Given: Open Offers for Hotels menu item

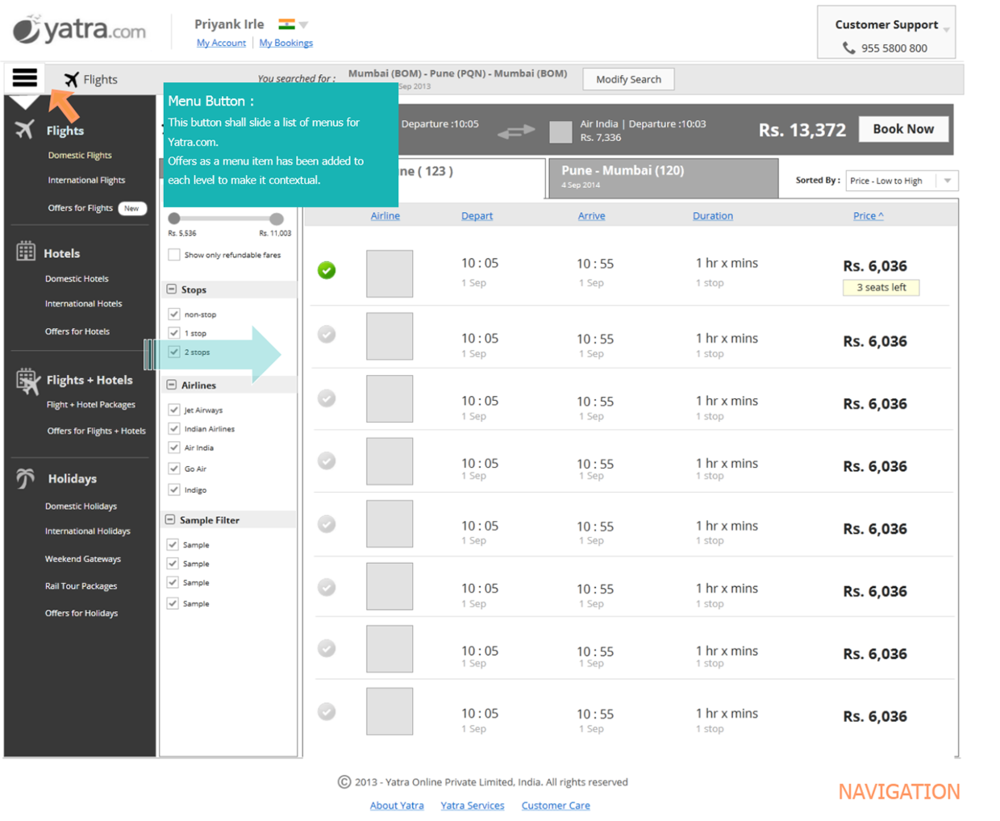Looking at the screenshot, I should click(77, 331).
